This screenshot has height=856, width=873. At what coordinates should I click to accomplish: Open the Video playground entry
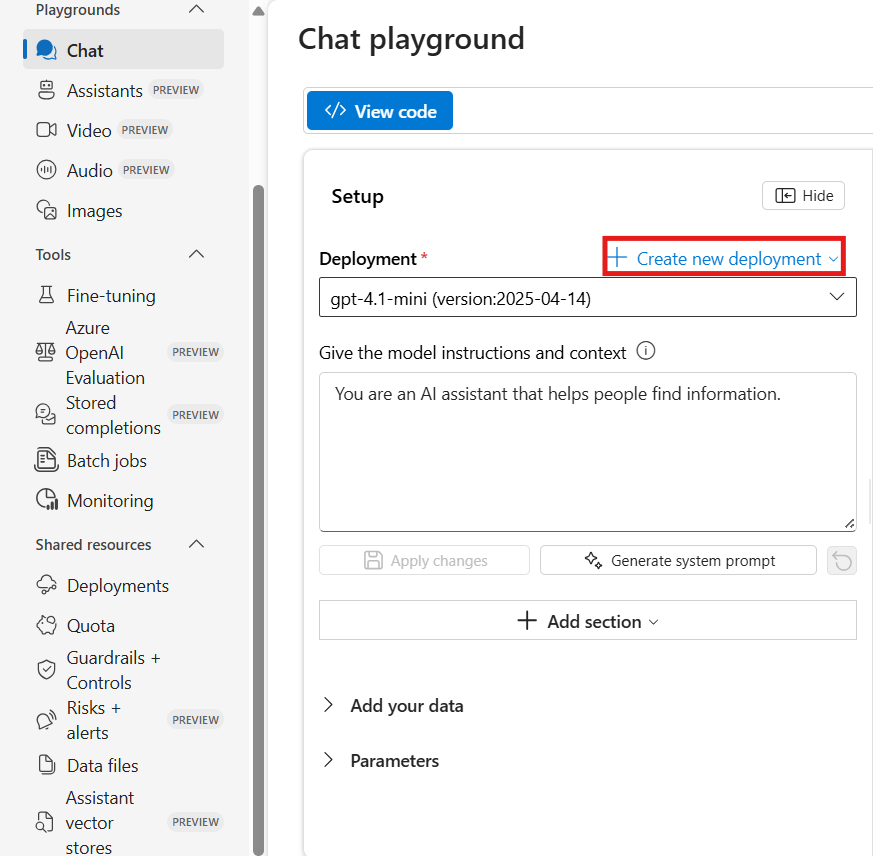(x=89, y=130)
